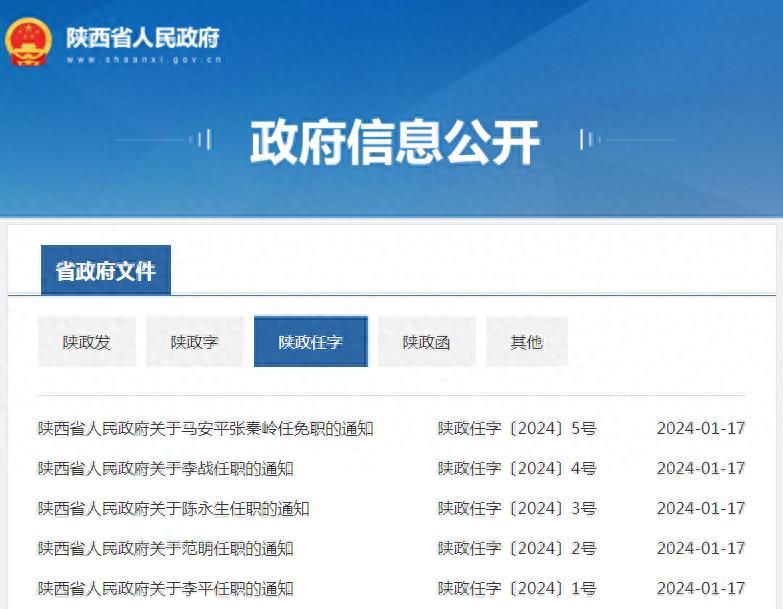
Task: Click the date of the 李战 notice
Action: click(x=700, y=469)
